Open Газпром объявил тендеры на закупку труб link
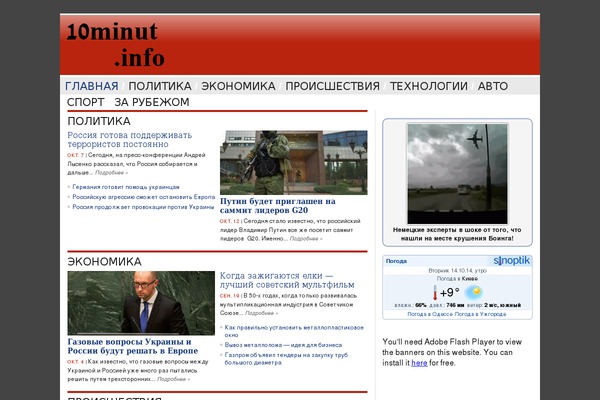Image resolution: width=600 pixels, height=400 pixels. point(286,359)
